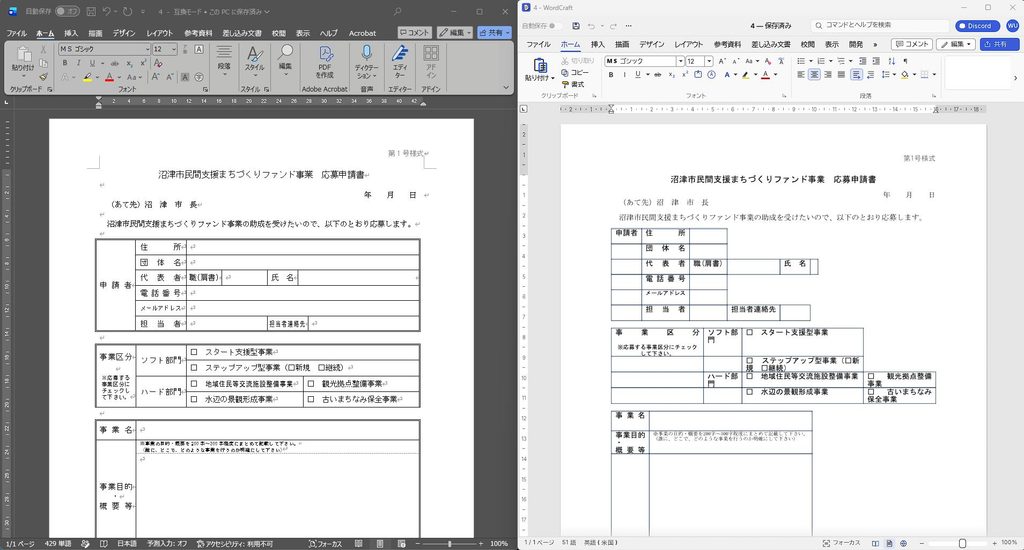Screen dimensions: 1024x550
Task: Click Justify alignment in WordCraft
Action: [x=841, y=74]
